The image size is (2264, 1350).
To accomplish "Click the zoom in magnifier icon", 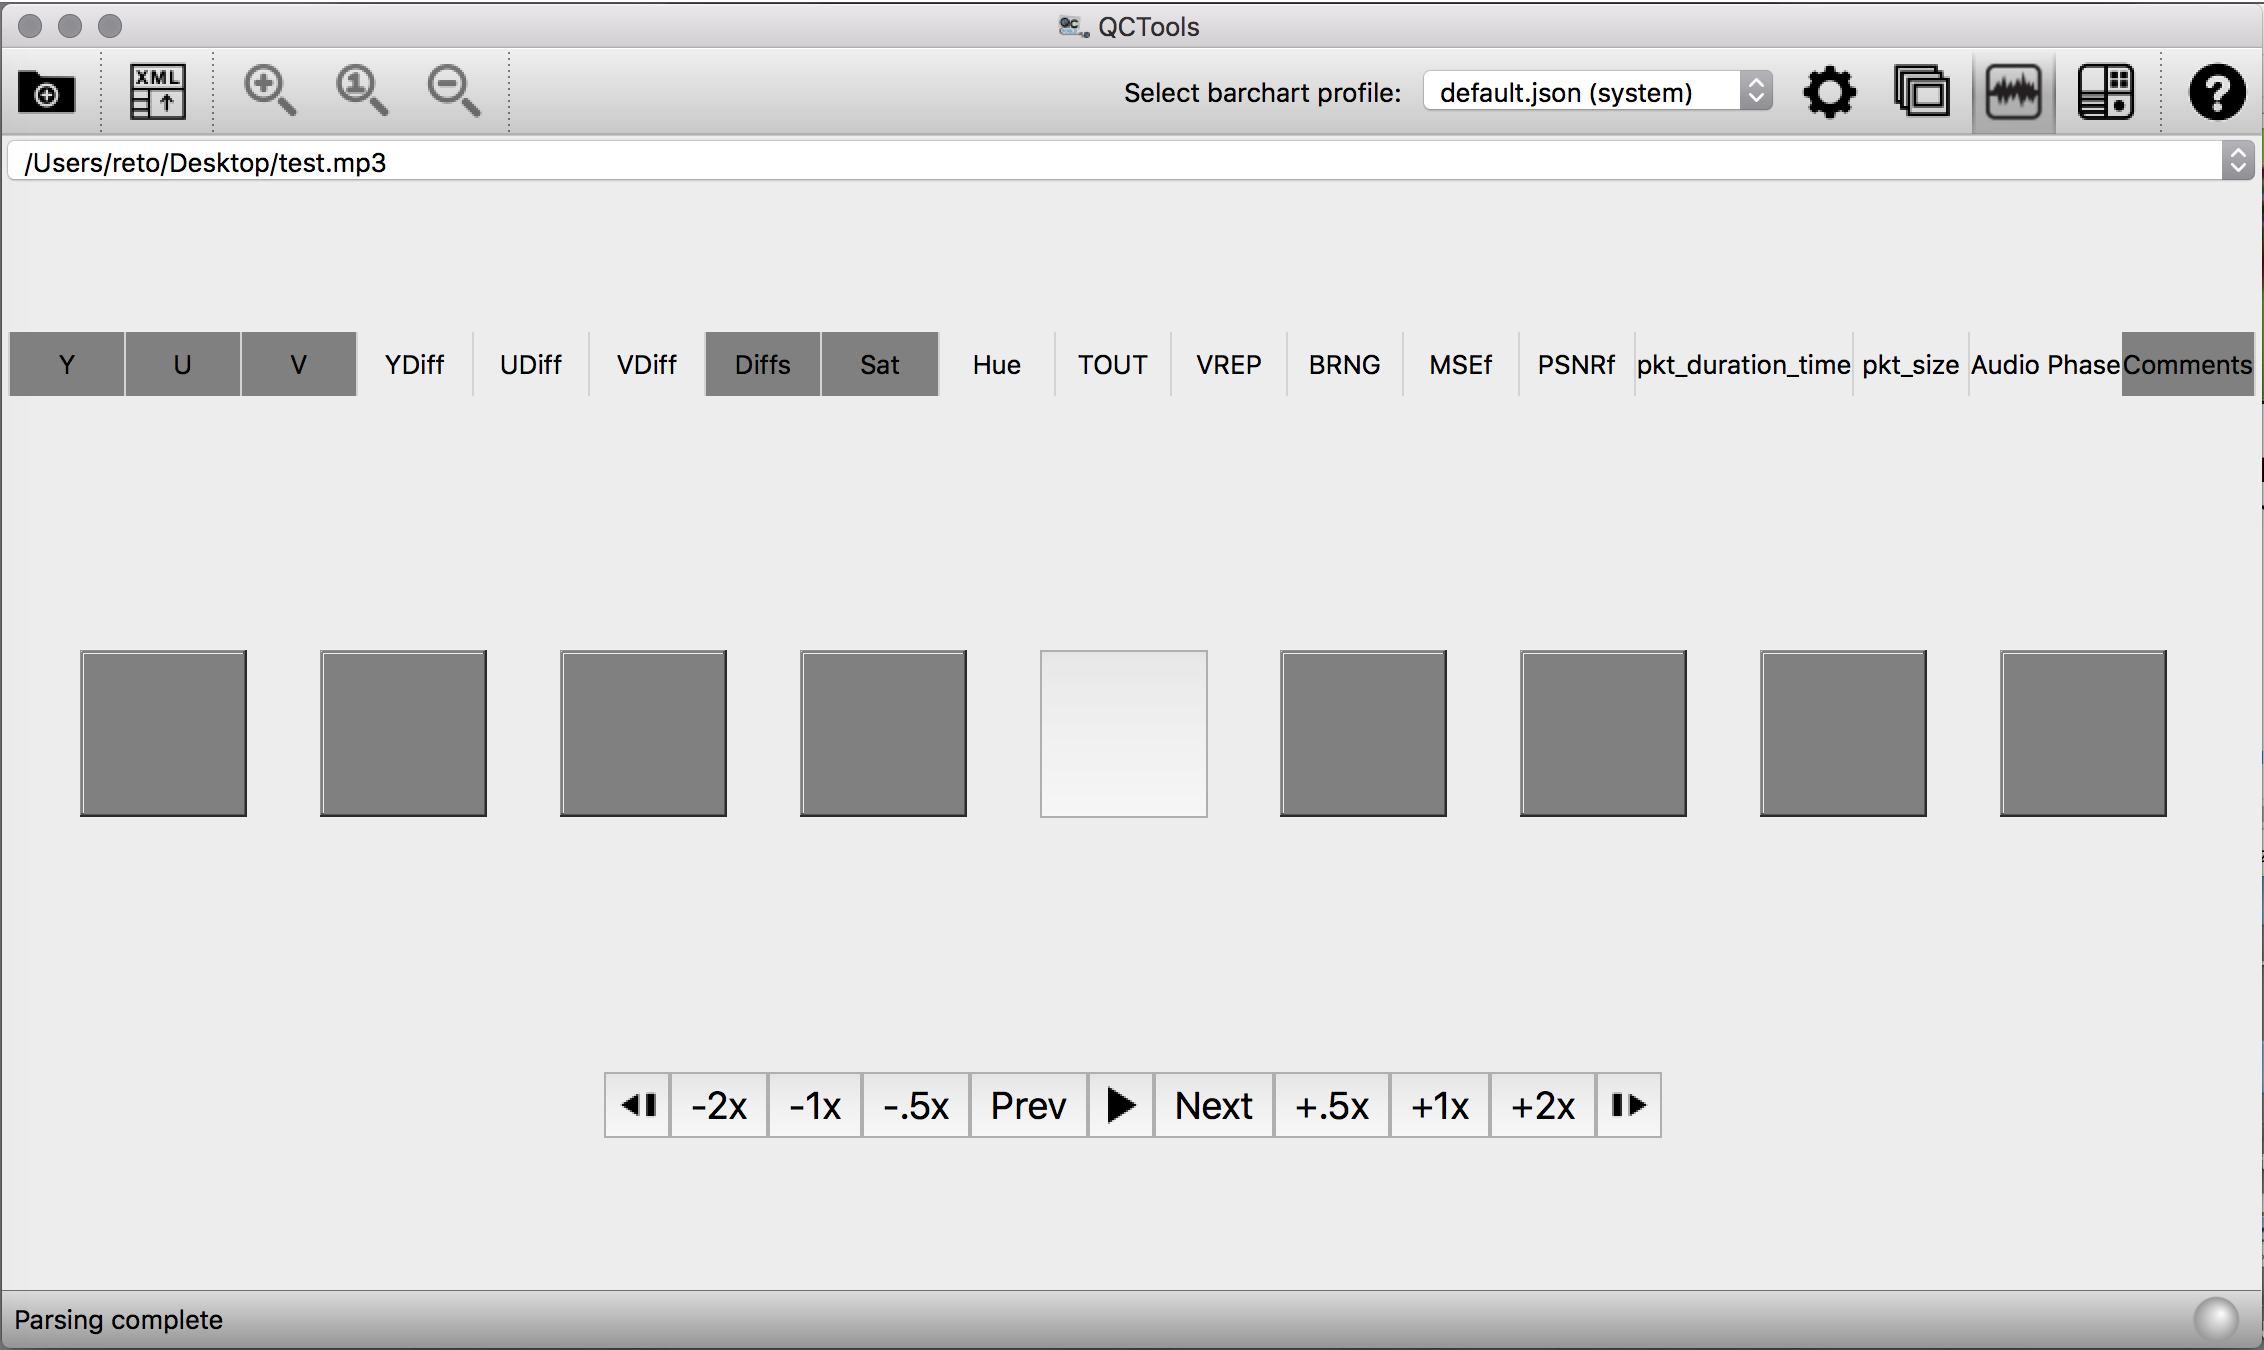I will click(269, 92).
